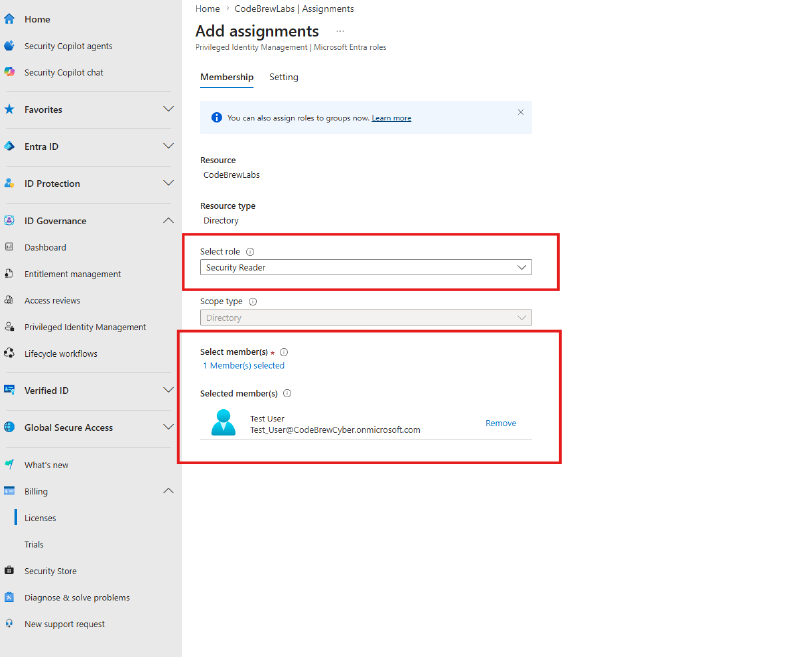Click the Test User avatar
Image resolution: width=800 pixels, height=657 pixels.
(223, 423)
